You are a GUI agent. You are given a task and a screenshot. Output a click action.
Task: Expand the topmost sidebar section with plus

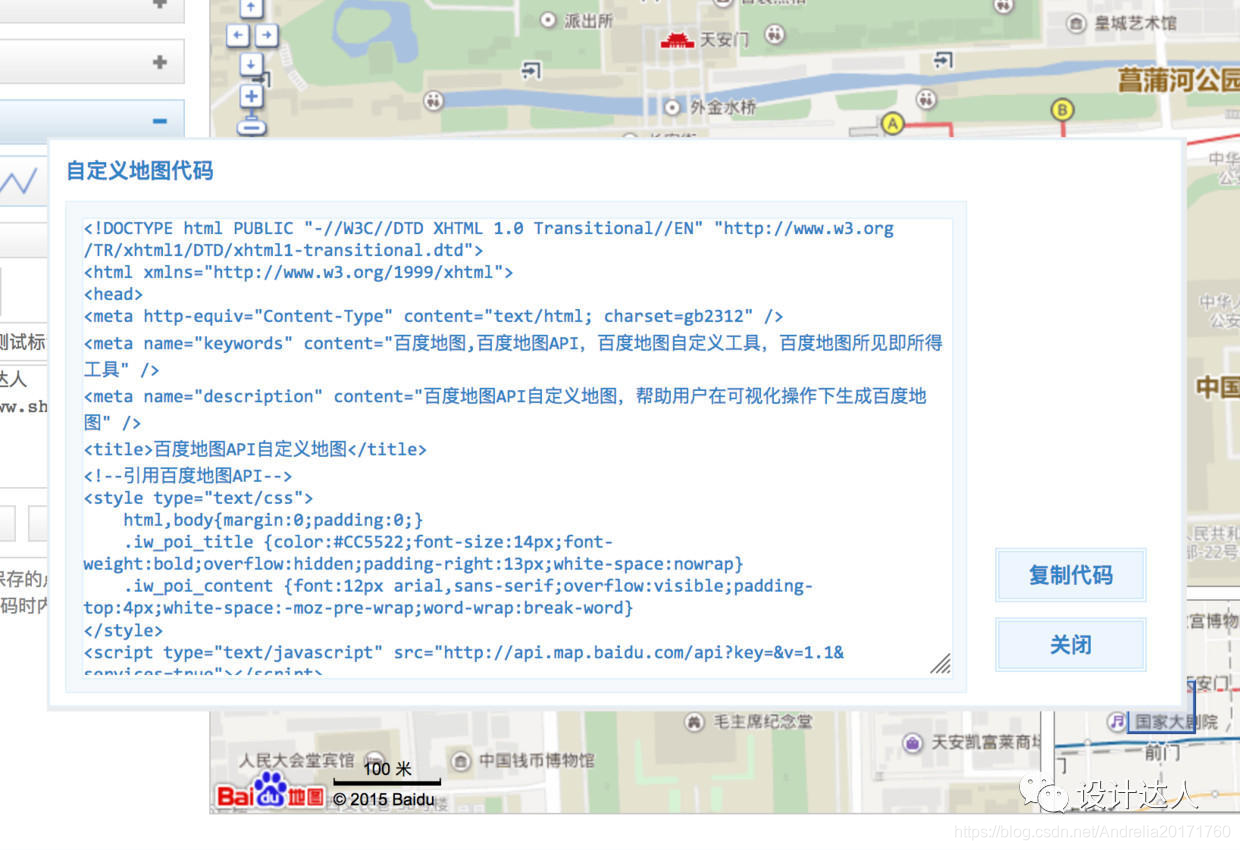point(159,5)
